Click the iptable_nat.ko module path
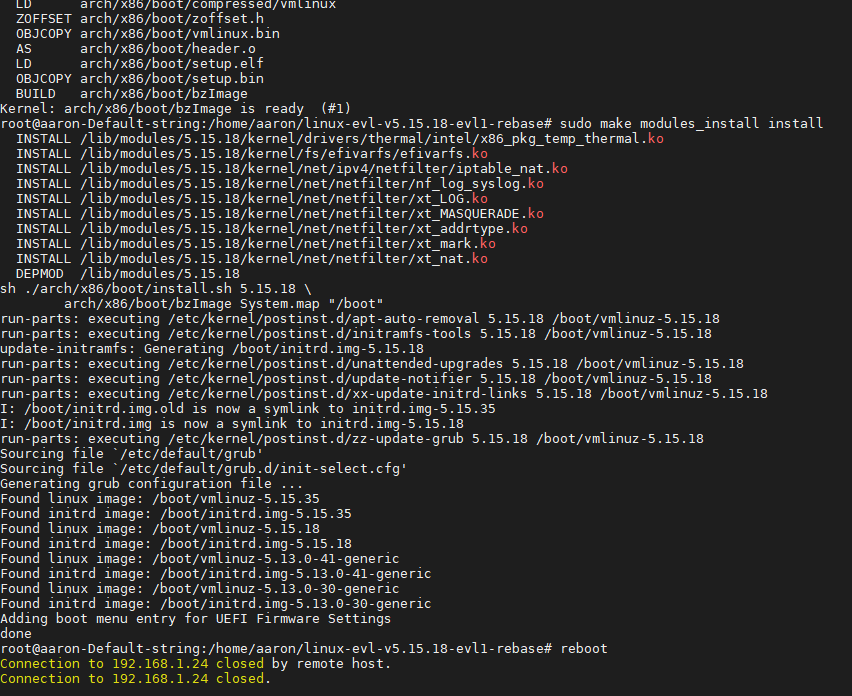 point(324,168)
